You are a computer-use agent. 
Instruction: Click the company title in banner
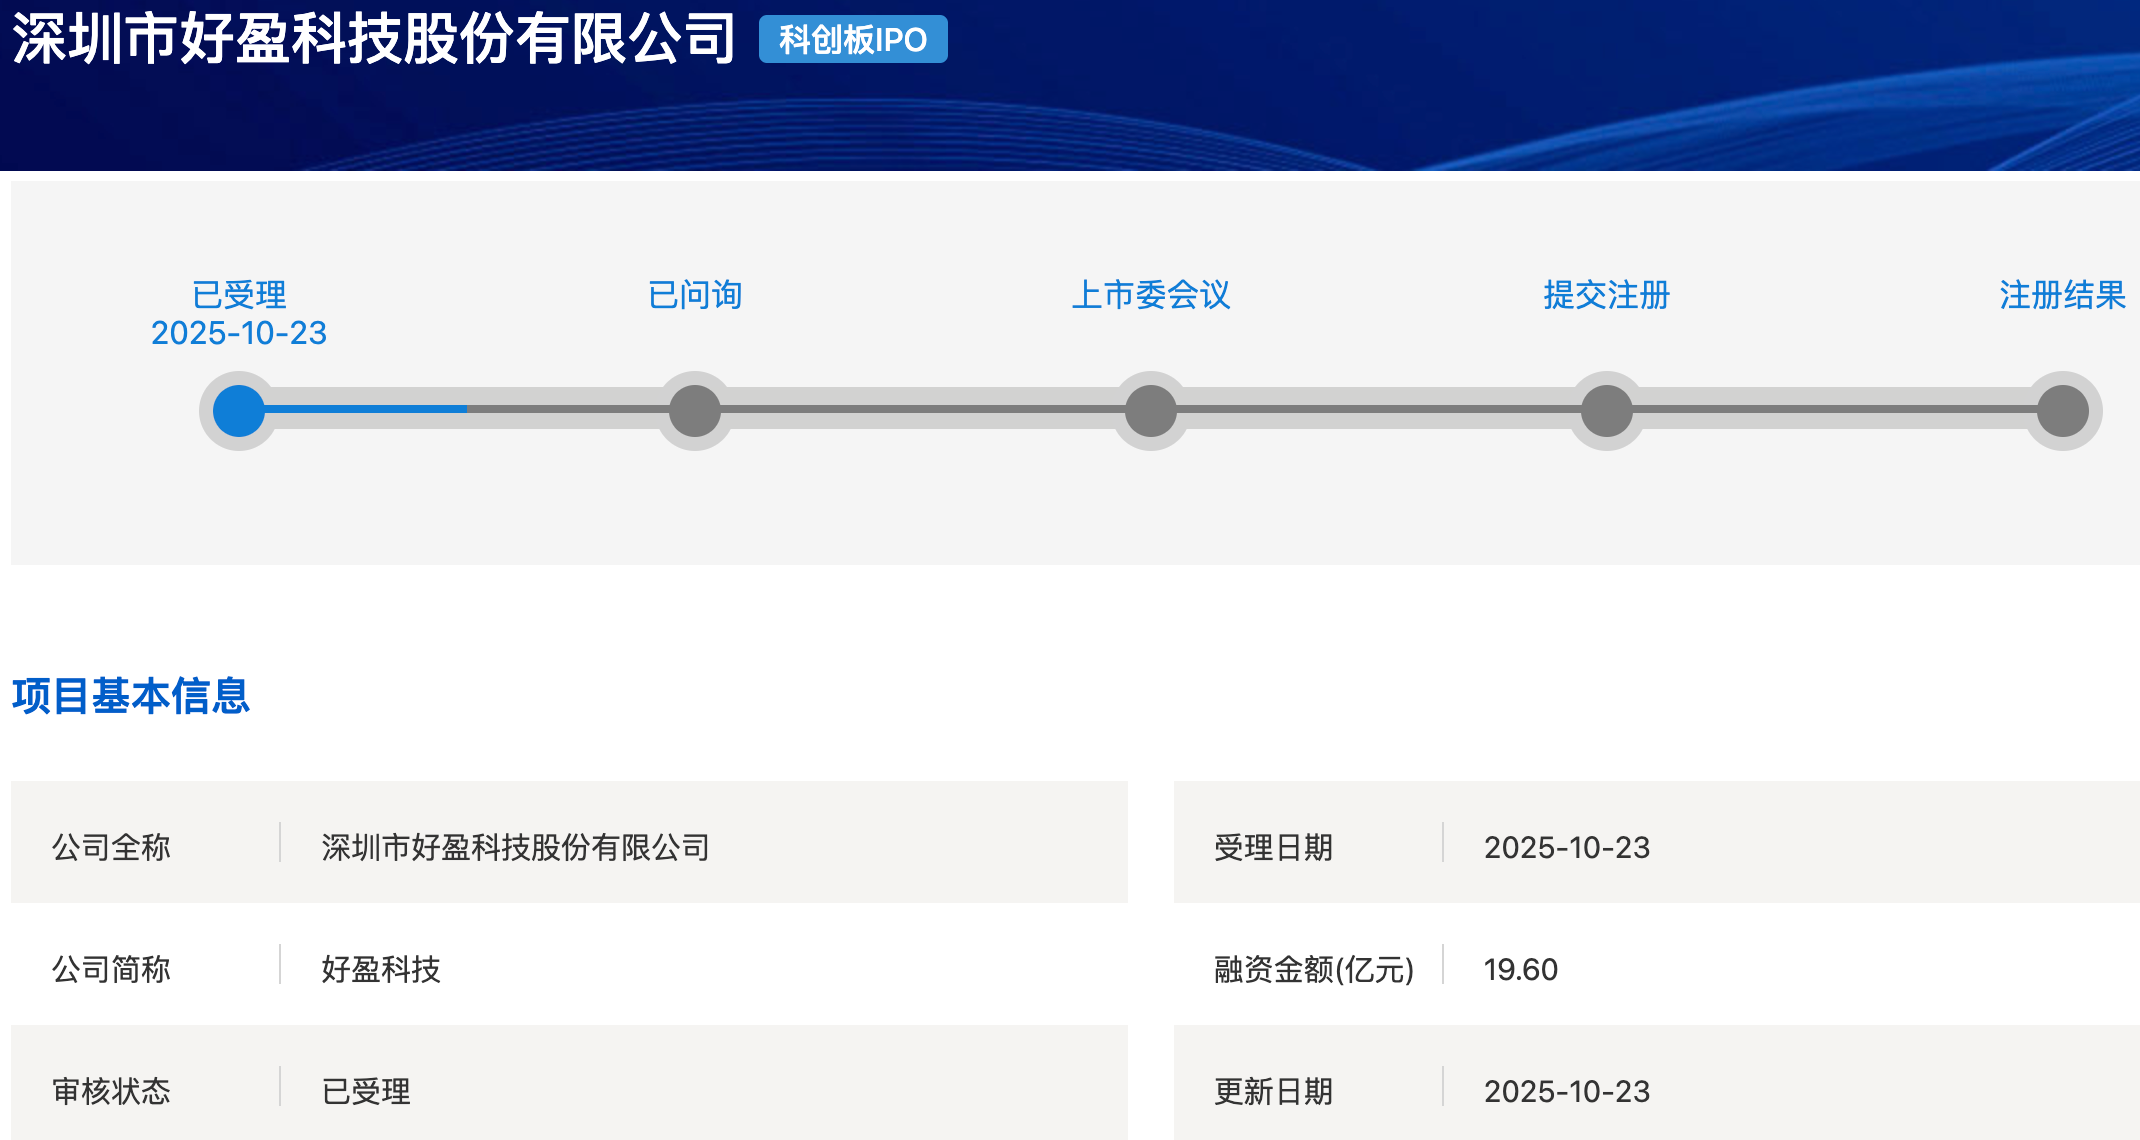pyautogui.click(x=374, y=40)
